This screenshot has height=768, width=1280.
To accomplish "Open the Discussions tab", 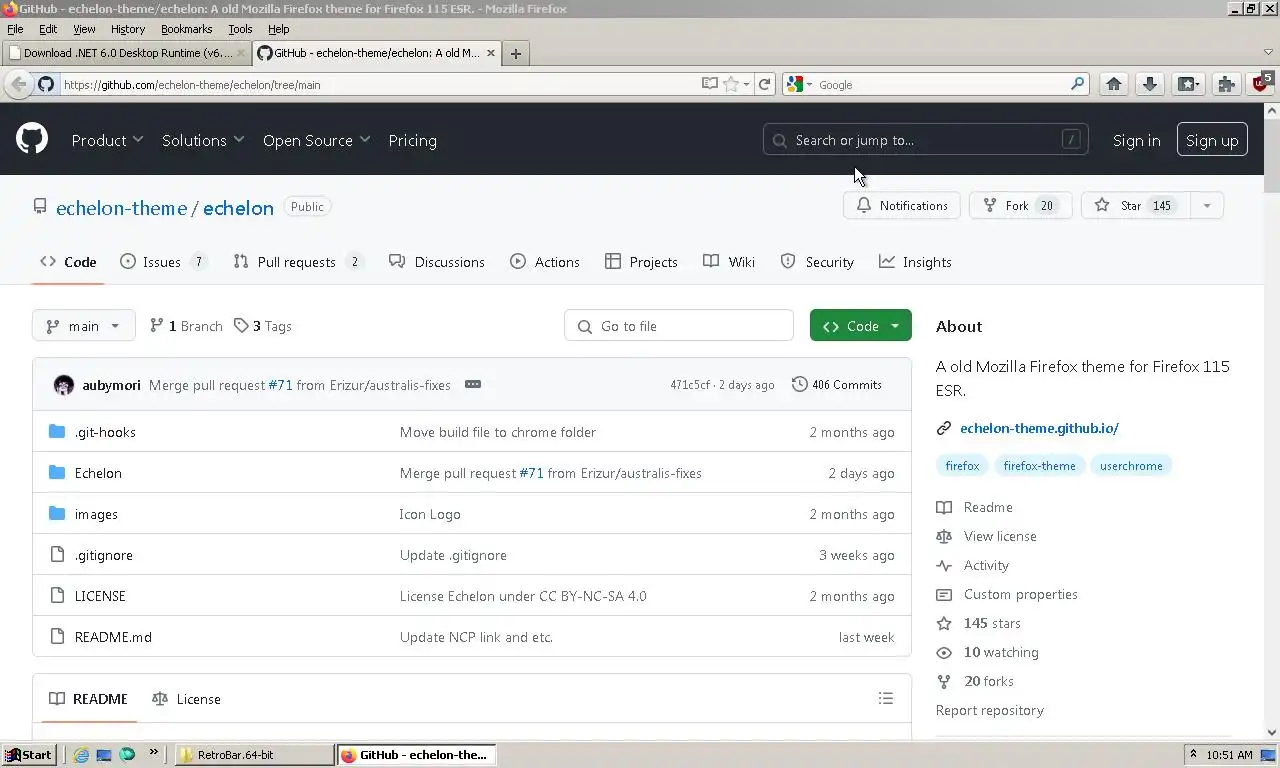I will click(437, 262).
